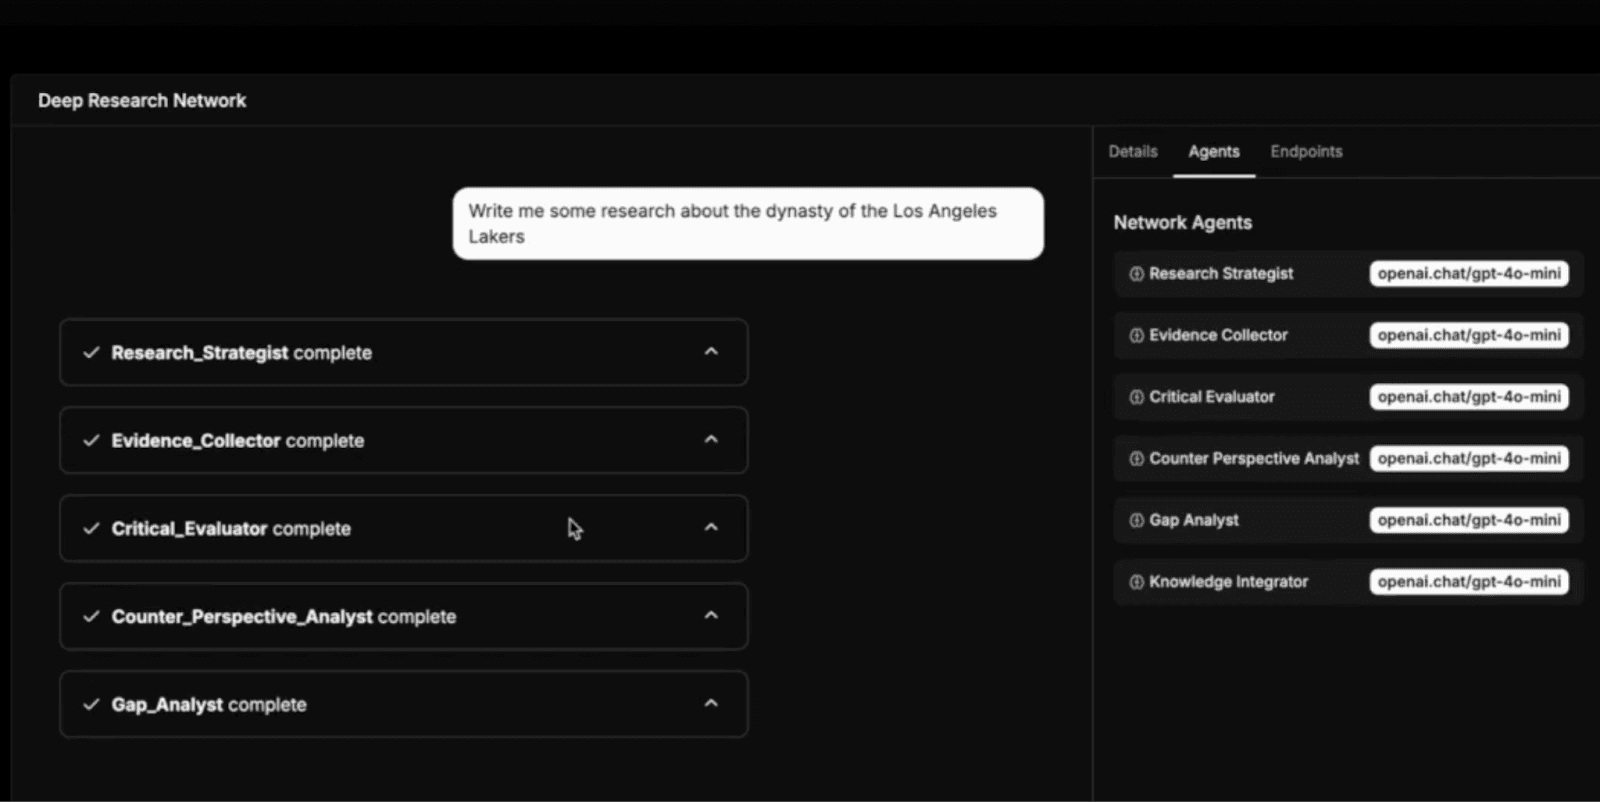1600x802 pixels.
Task: Click the Gap Analyst agent icon
Action: tap(1136, 521)
